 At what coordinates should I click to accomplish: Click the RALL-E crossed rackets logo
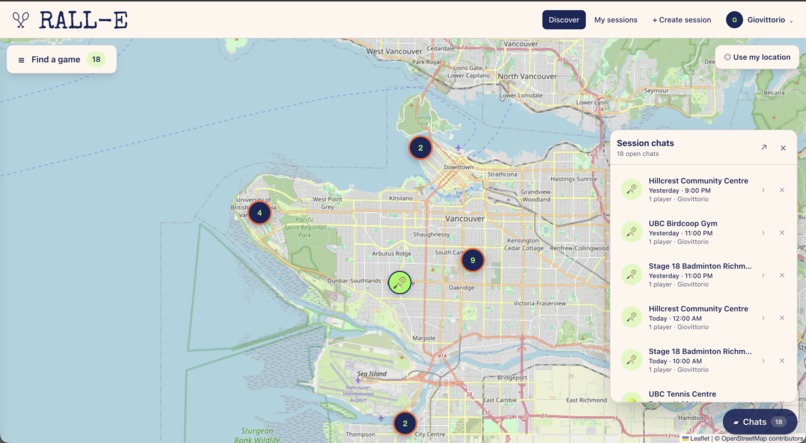(21, 20)
